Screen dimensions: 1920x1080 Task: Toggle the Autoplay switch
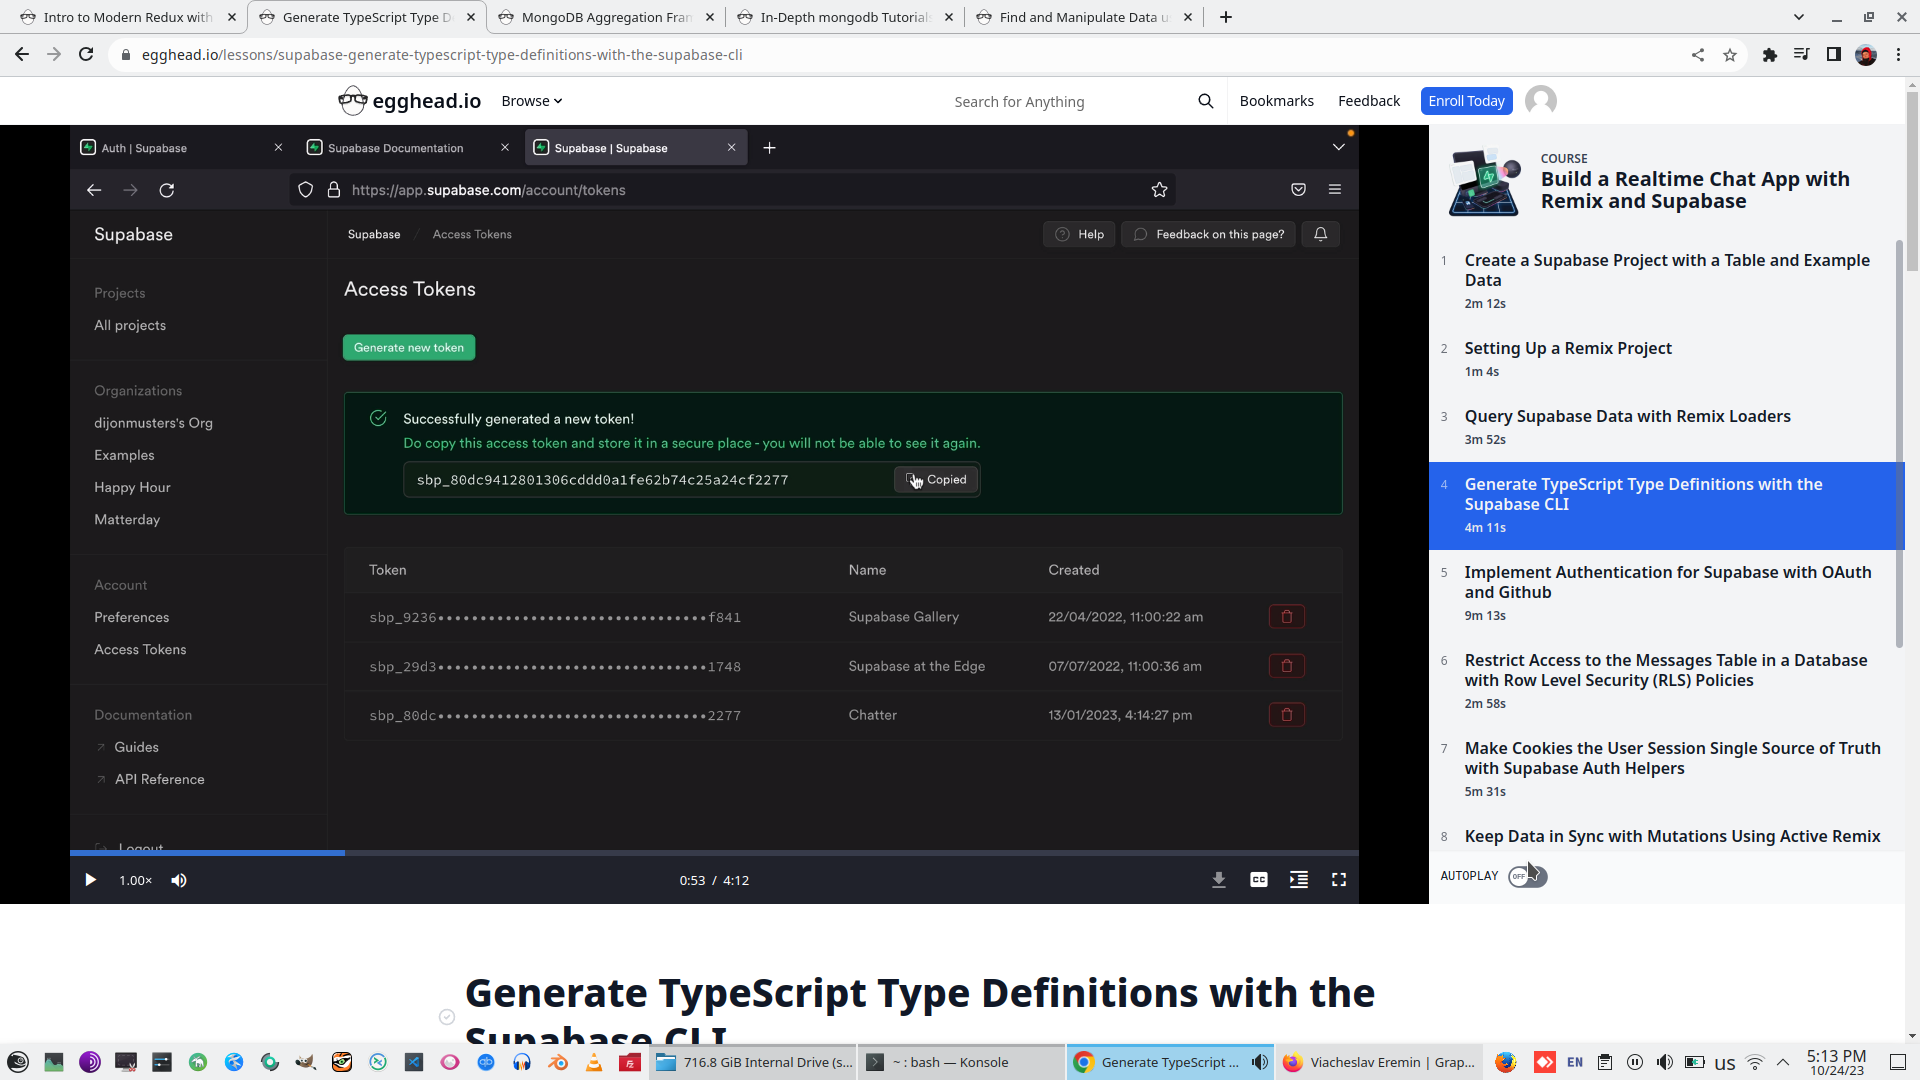point(1527,876)
